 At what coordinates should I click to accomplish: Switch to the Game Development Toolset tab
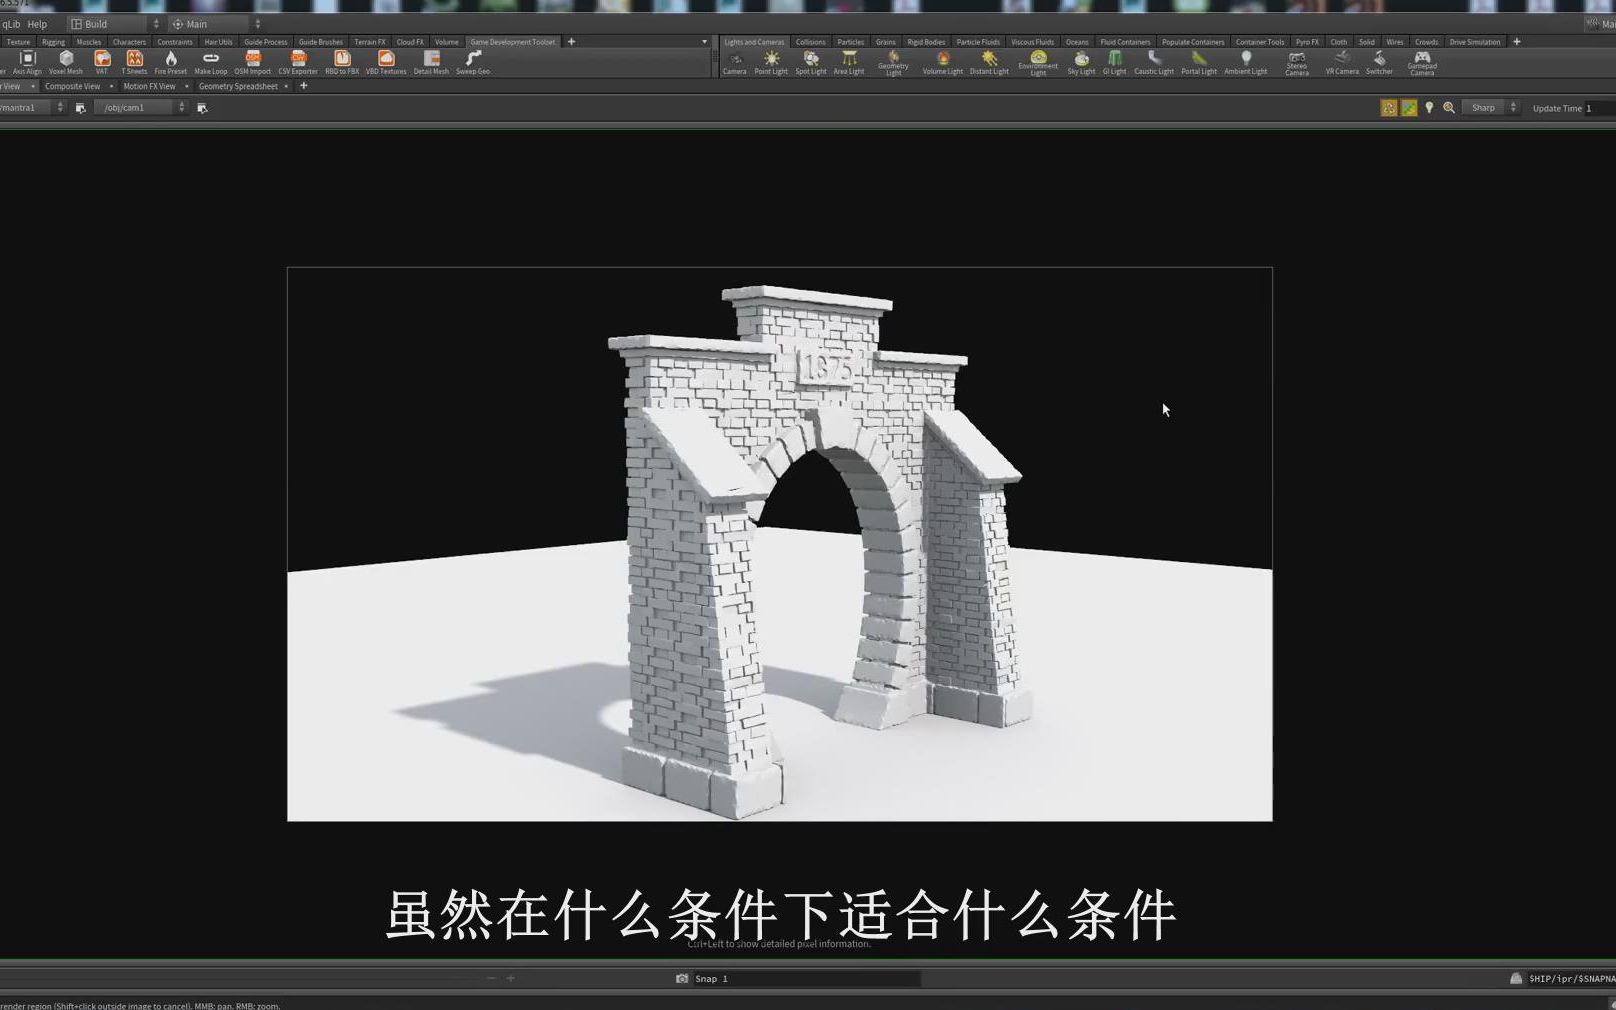(x=512, y=42)
